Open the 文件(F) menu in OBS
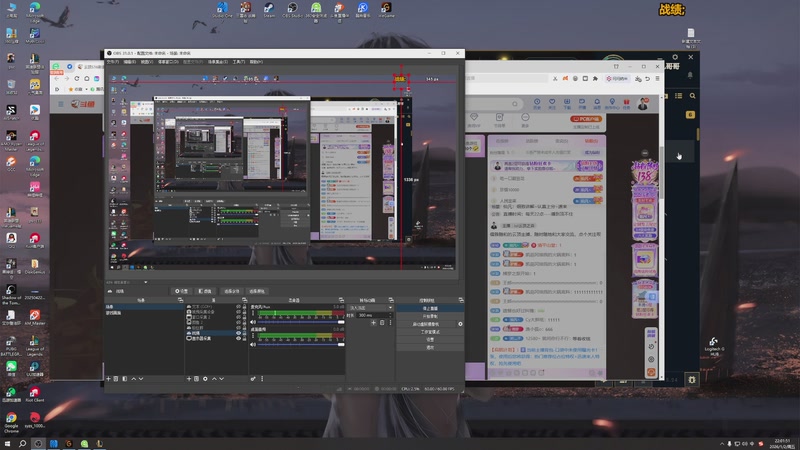 pos(113,62)
